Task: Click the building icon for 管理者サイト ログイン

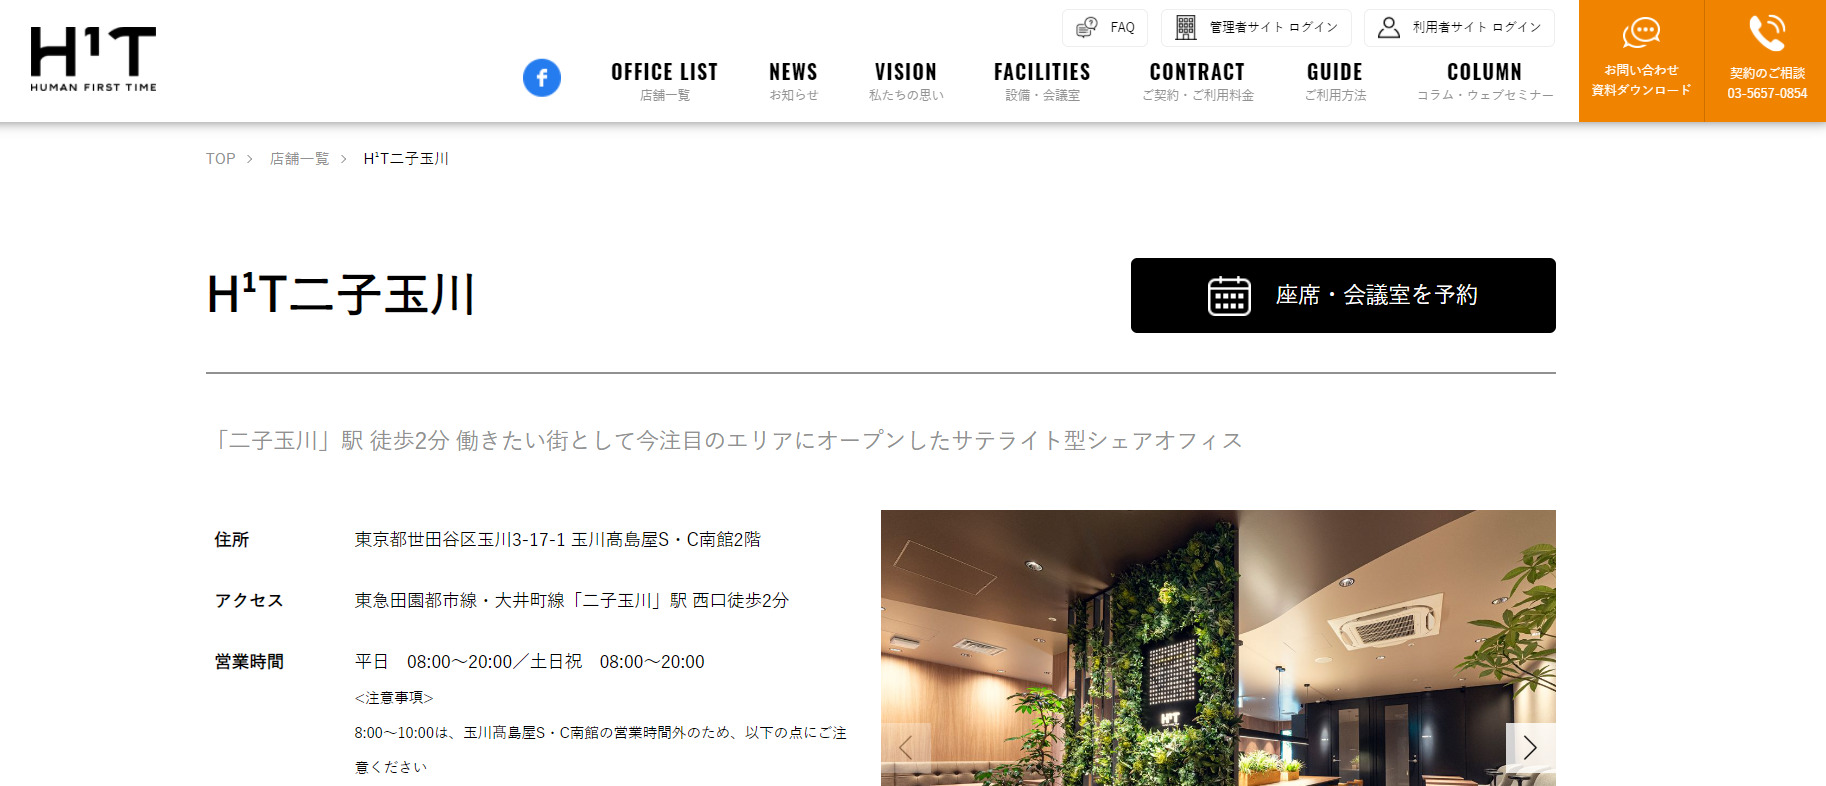Action: [1186, 28]
